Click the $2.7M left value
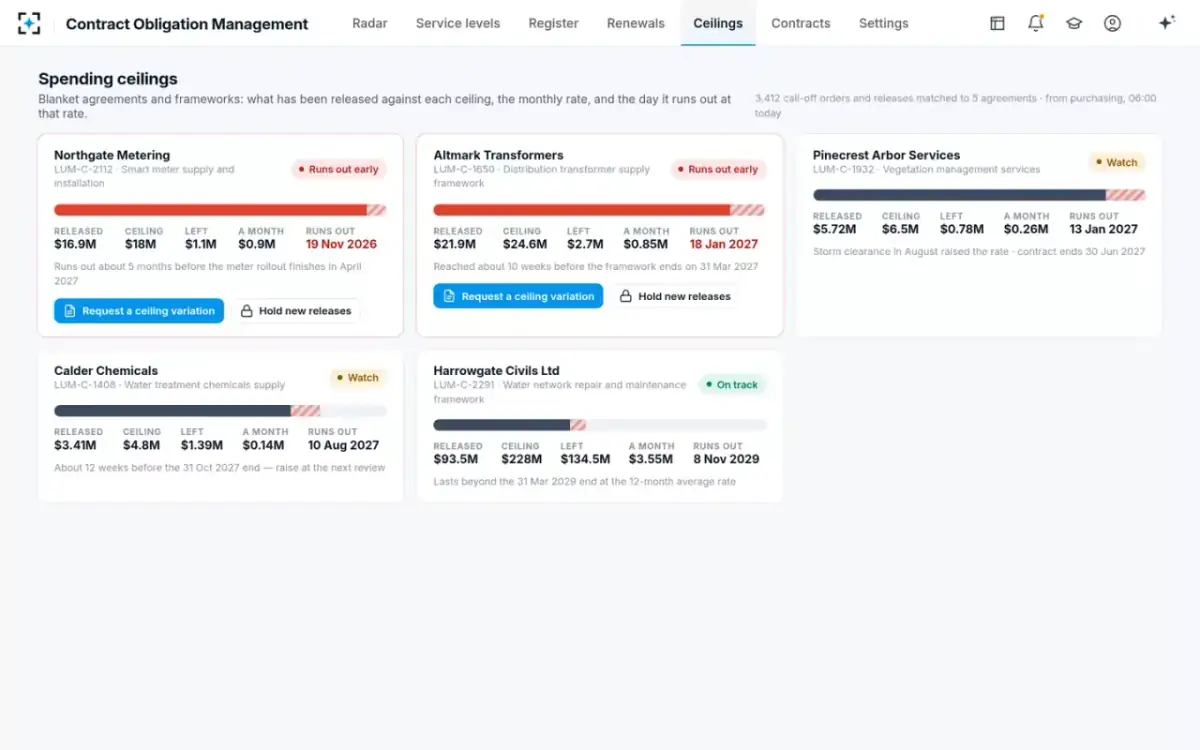 [x=585, y=244]
